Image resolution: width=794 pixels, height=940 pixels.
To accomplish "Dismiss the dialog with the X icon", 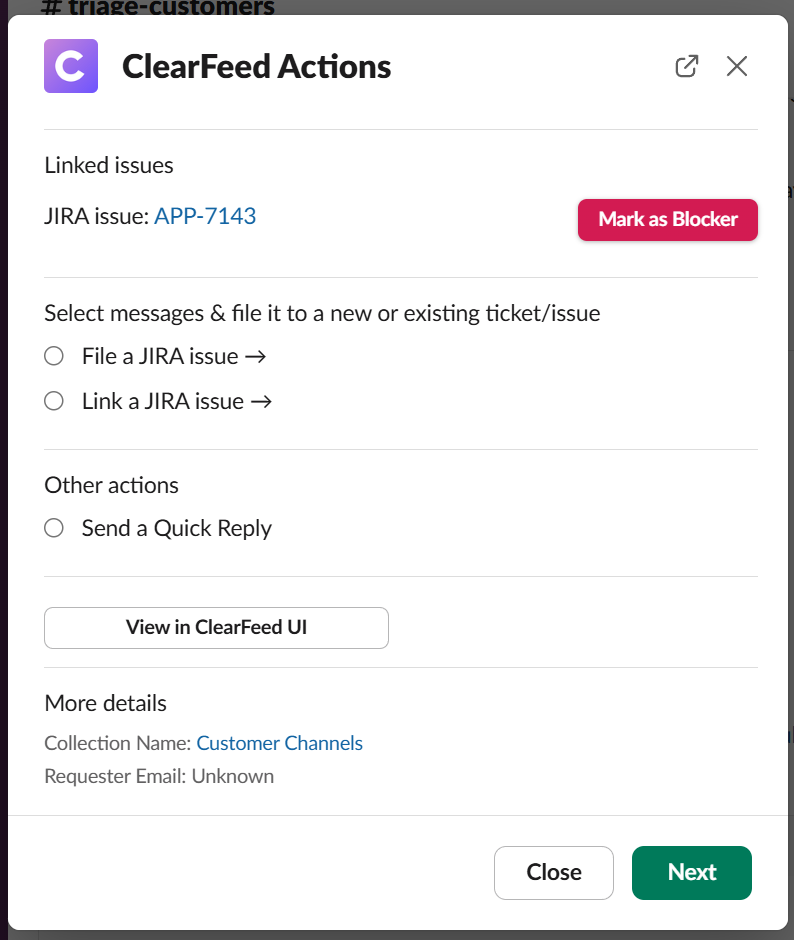I will click(x=737, y=67).
